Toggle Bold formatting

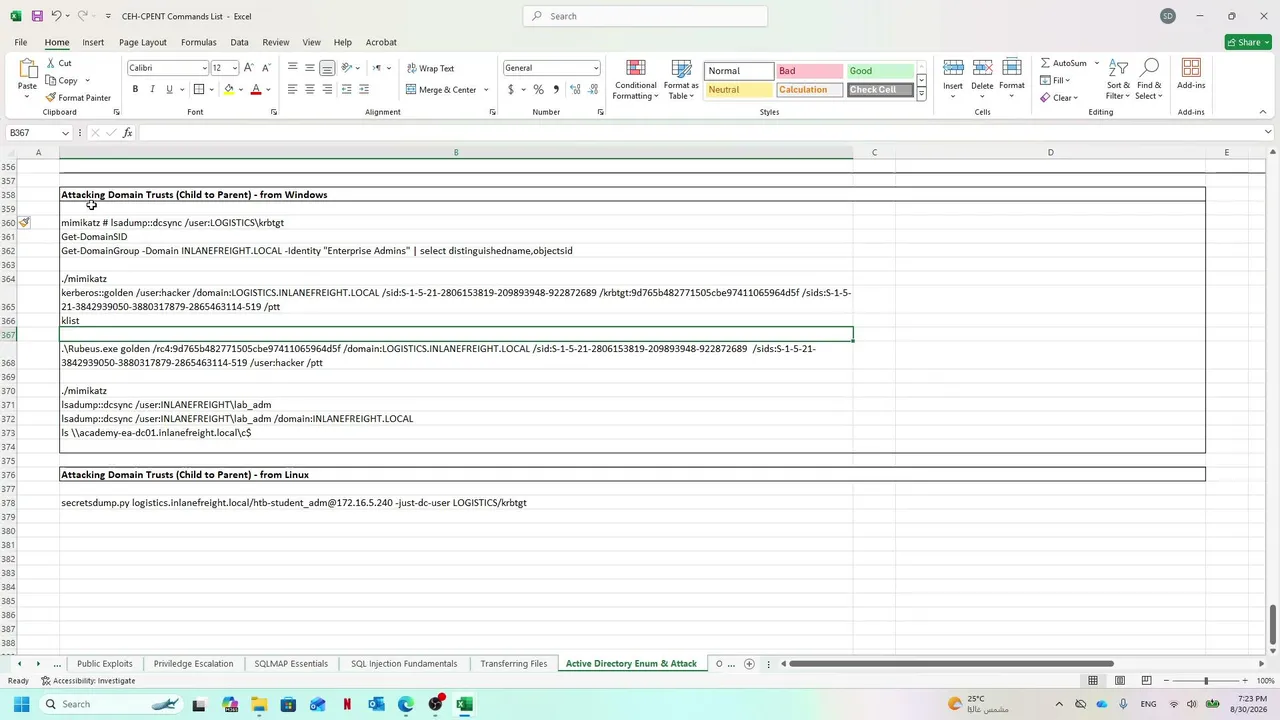coord(135,90)
